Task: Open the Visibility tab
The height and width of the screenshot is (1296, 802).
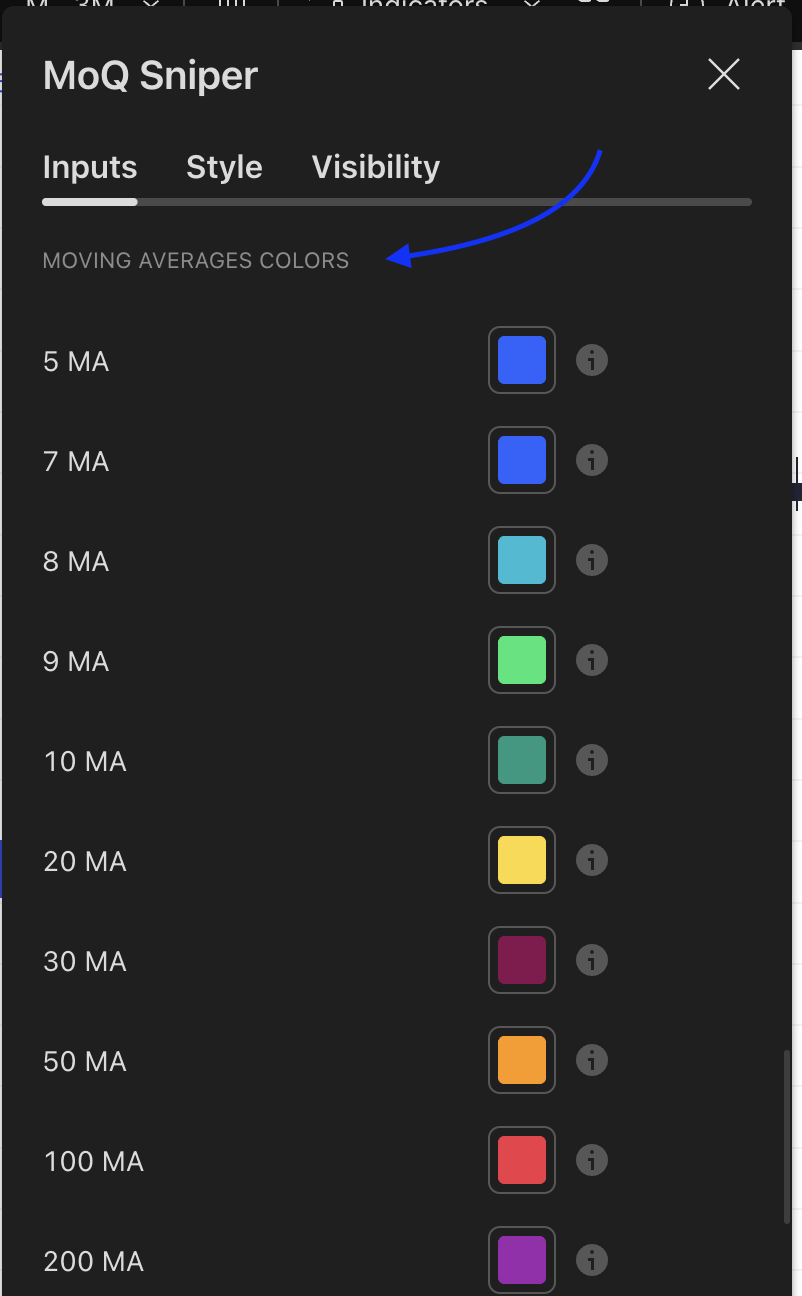Action: (x=375, y=167)
